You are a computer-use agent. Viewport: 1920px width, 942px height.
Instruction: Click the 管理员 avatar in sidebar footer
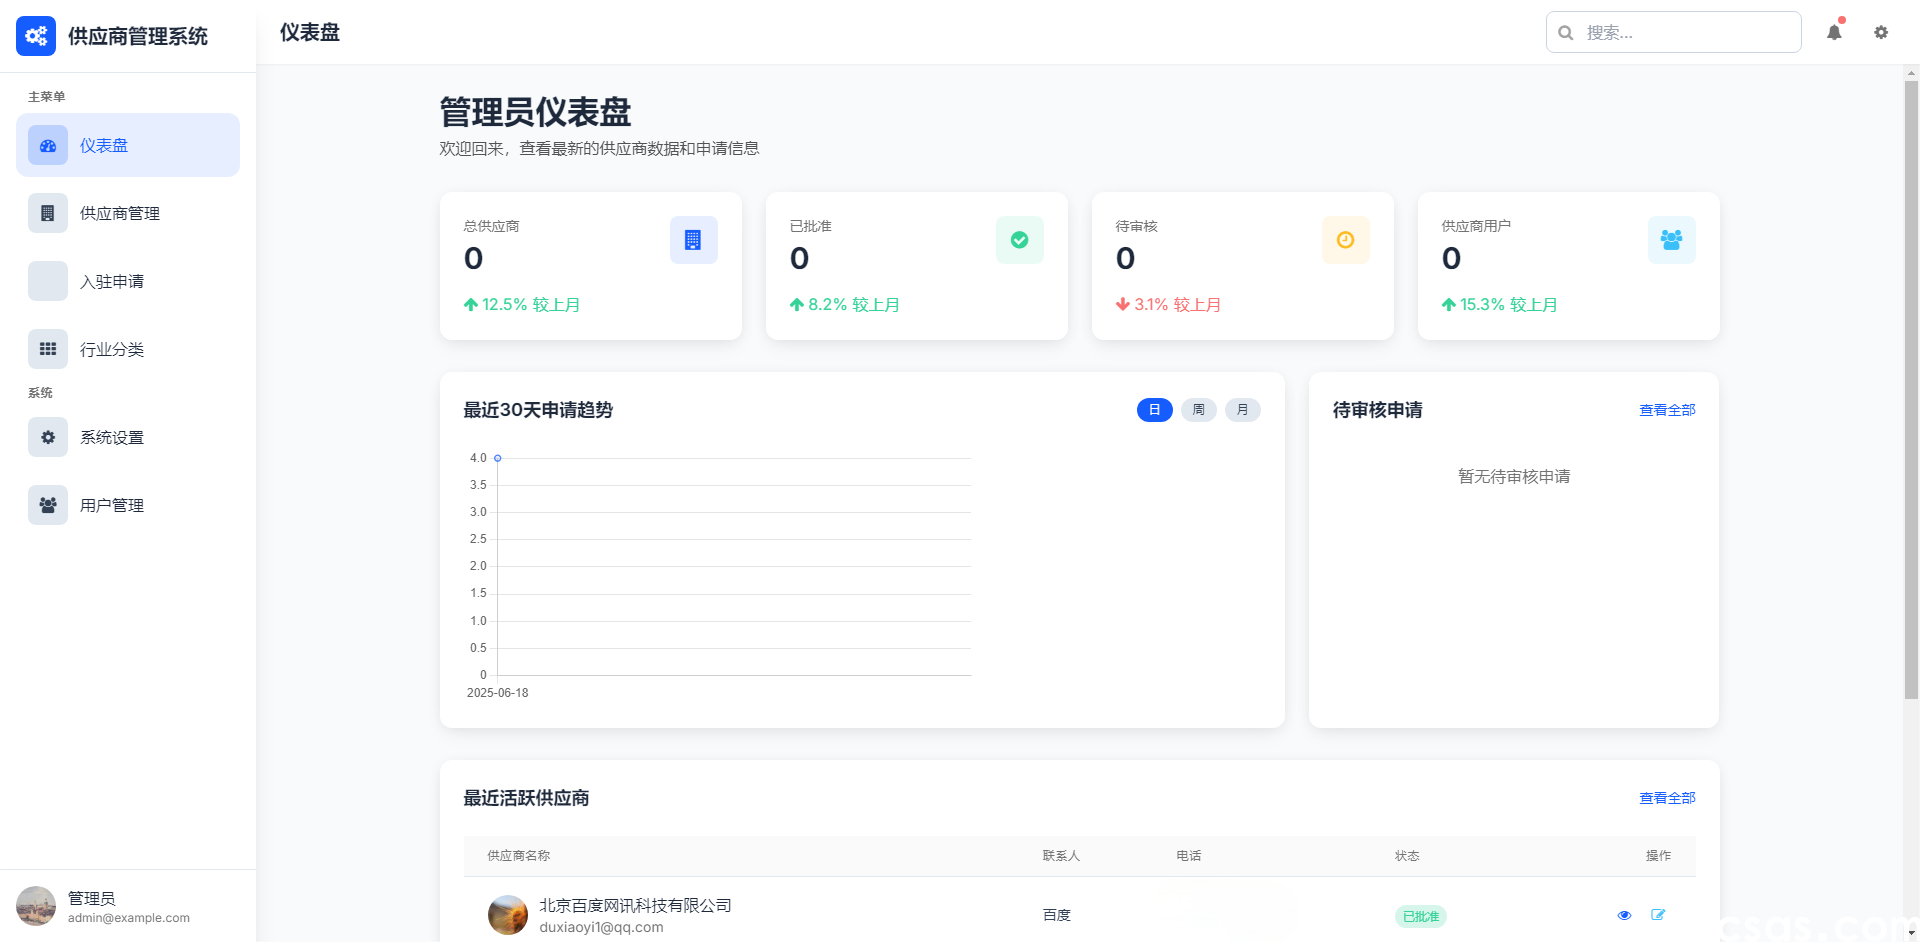point(36,906)
